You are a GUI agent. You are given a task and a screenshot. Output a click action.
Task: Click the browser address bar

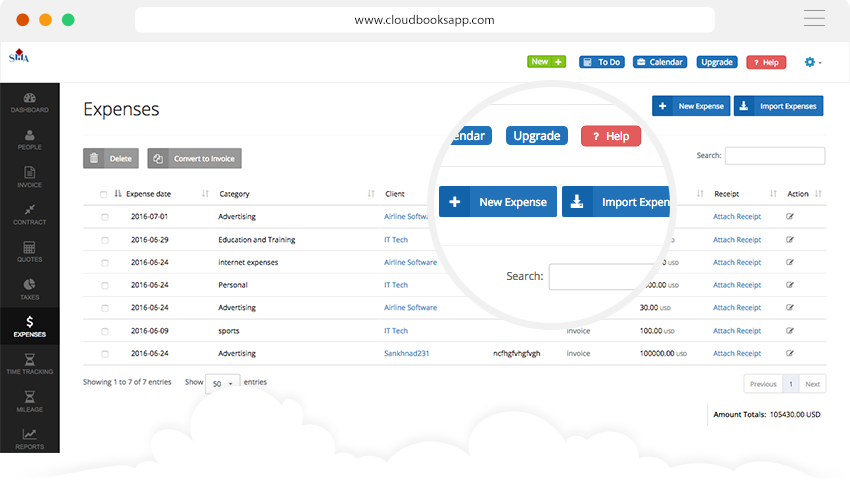point(424,20)
